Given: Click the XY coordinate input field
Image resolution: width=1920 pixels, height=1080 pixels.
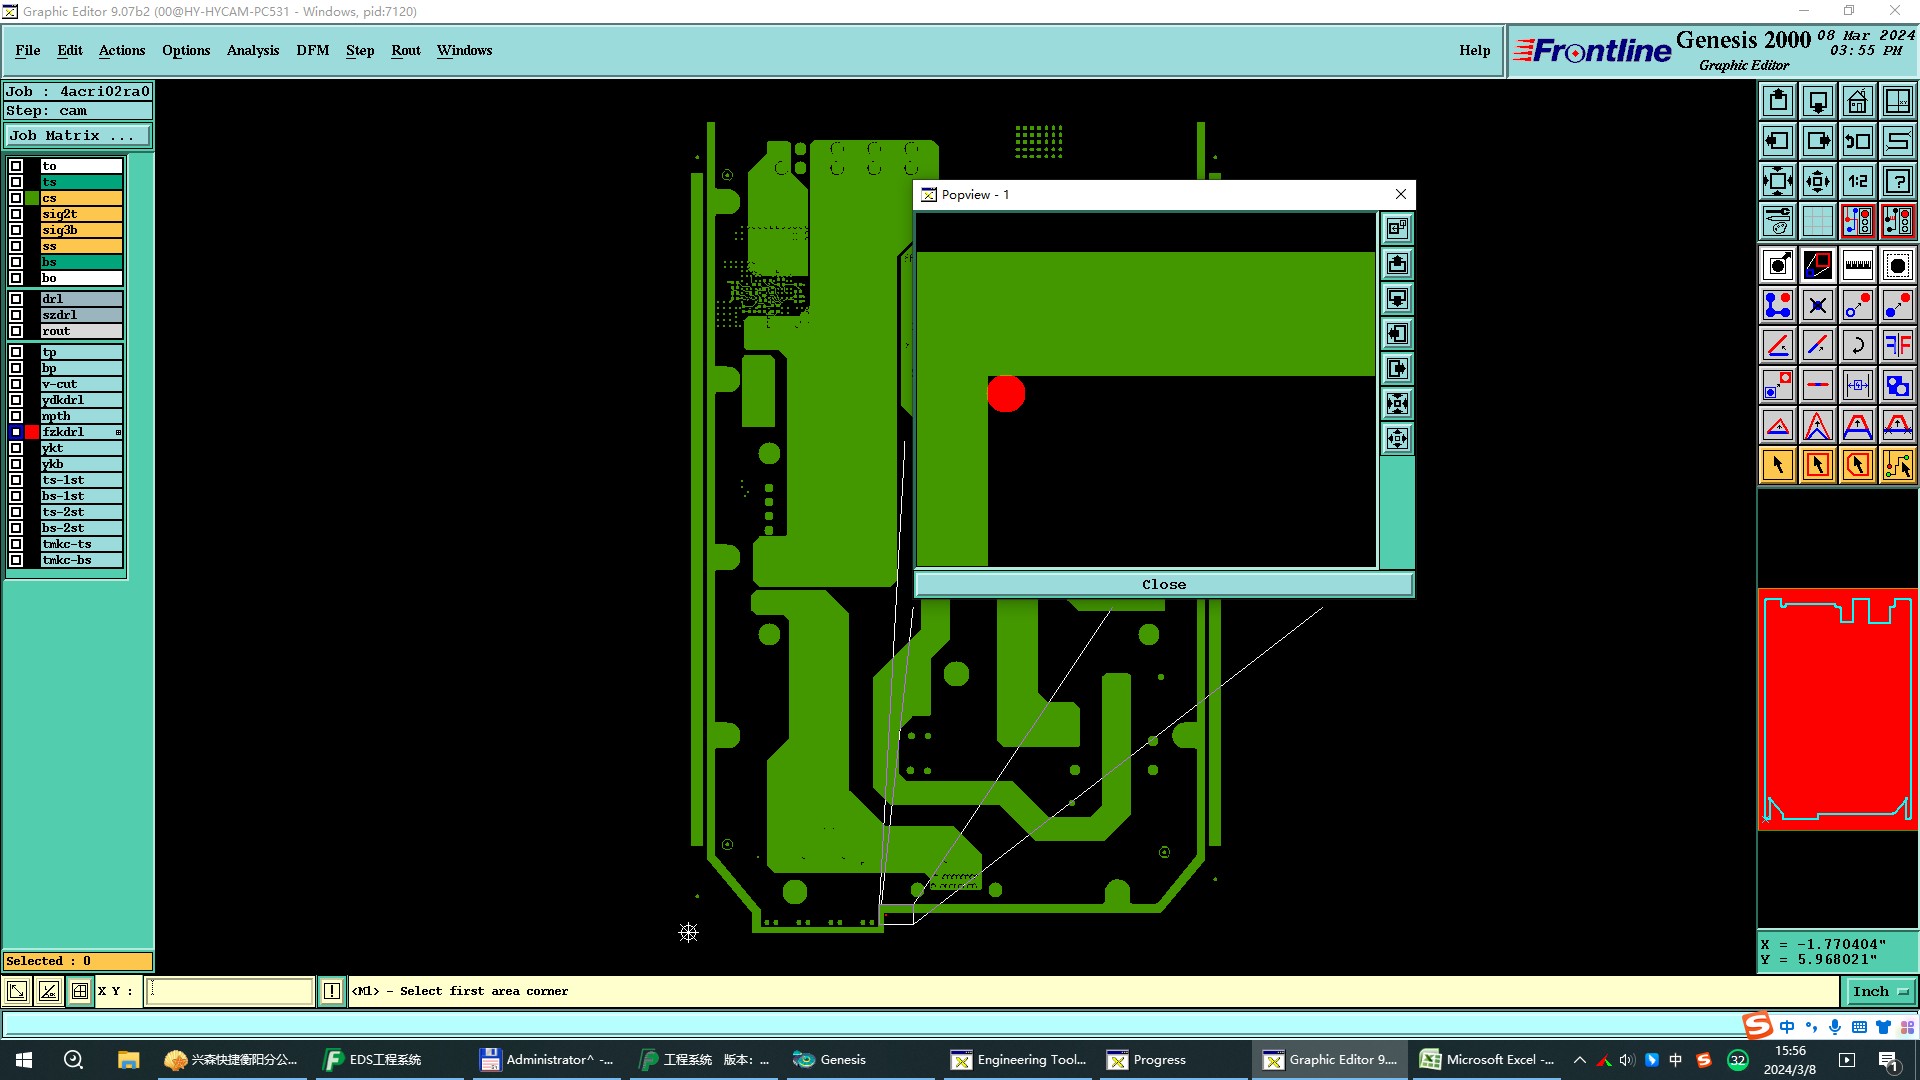Looking at the screenshot, I should pos(230,991).
